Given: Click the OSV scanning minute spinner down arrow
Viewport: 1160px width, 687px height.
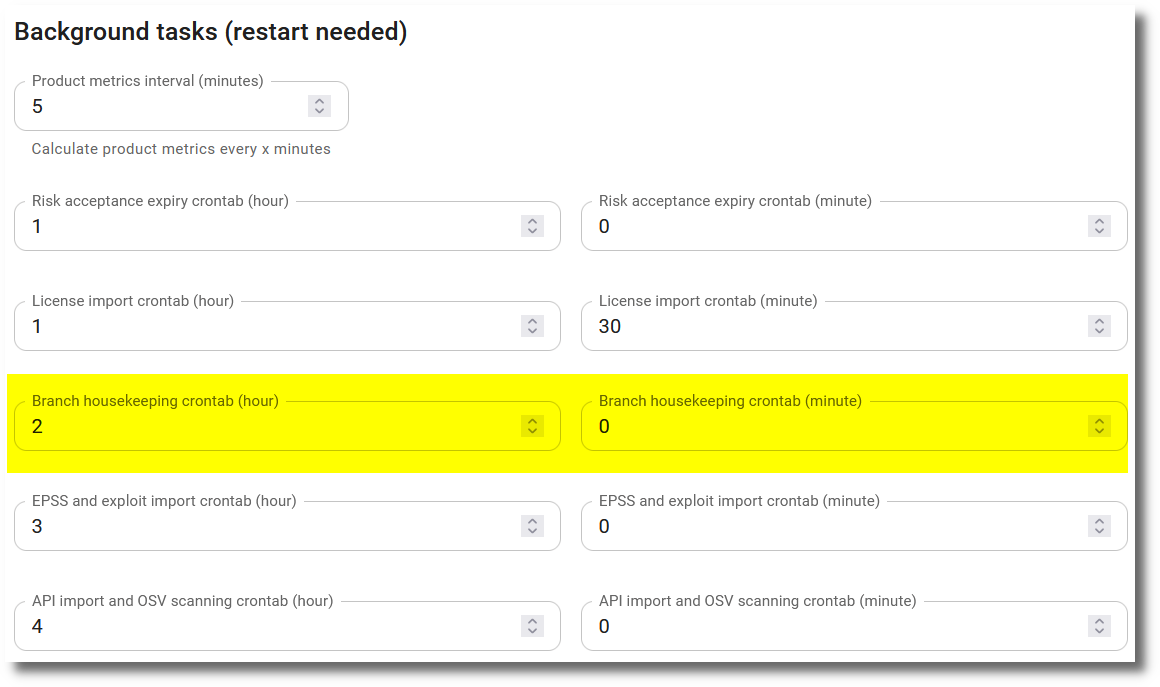Looking at the screenshot, I should coord(1098,631).
